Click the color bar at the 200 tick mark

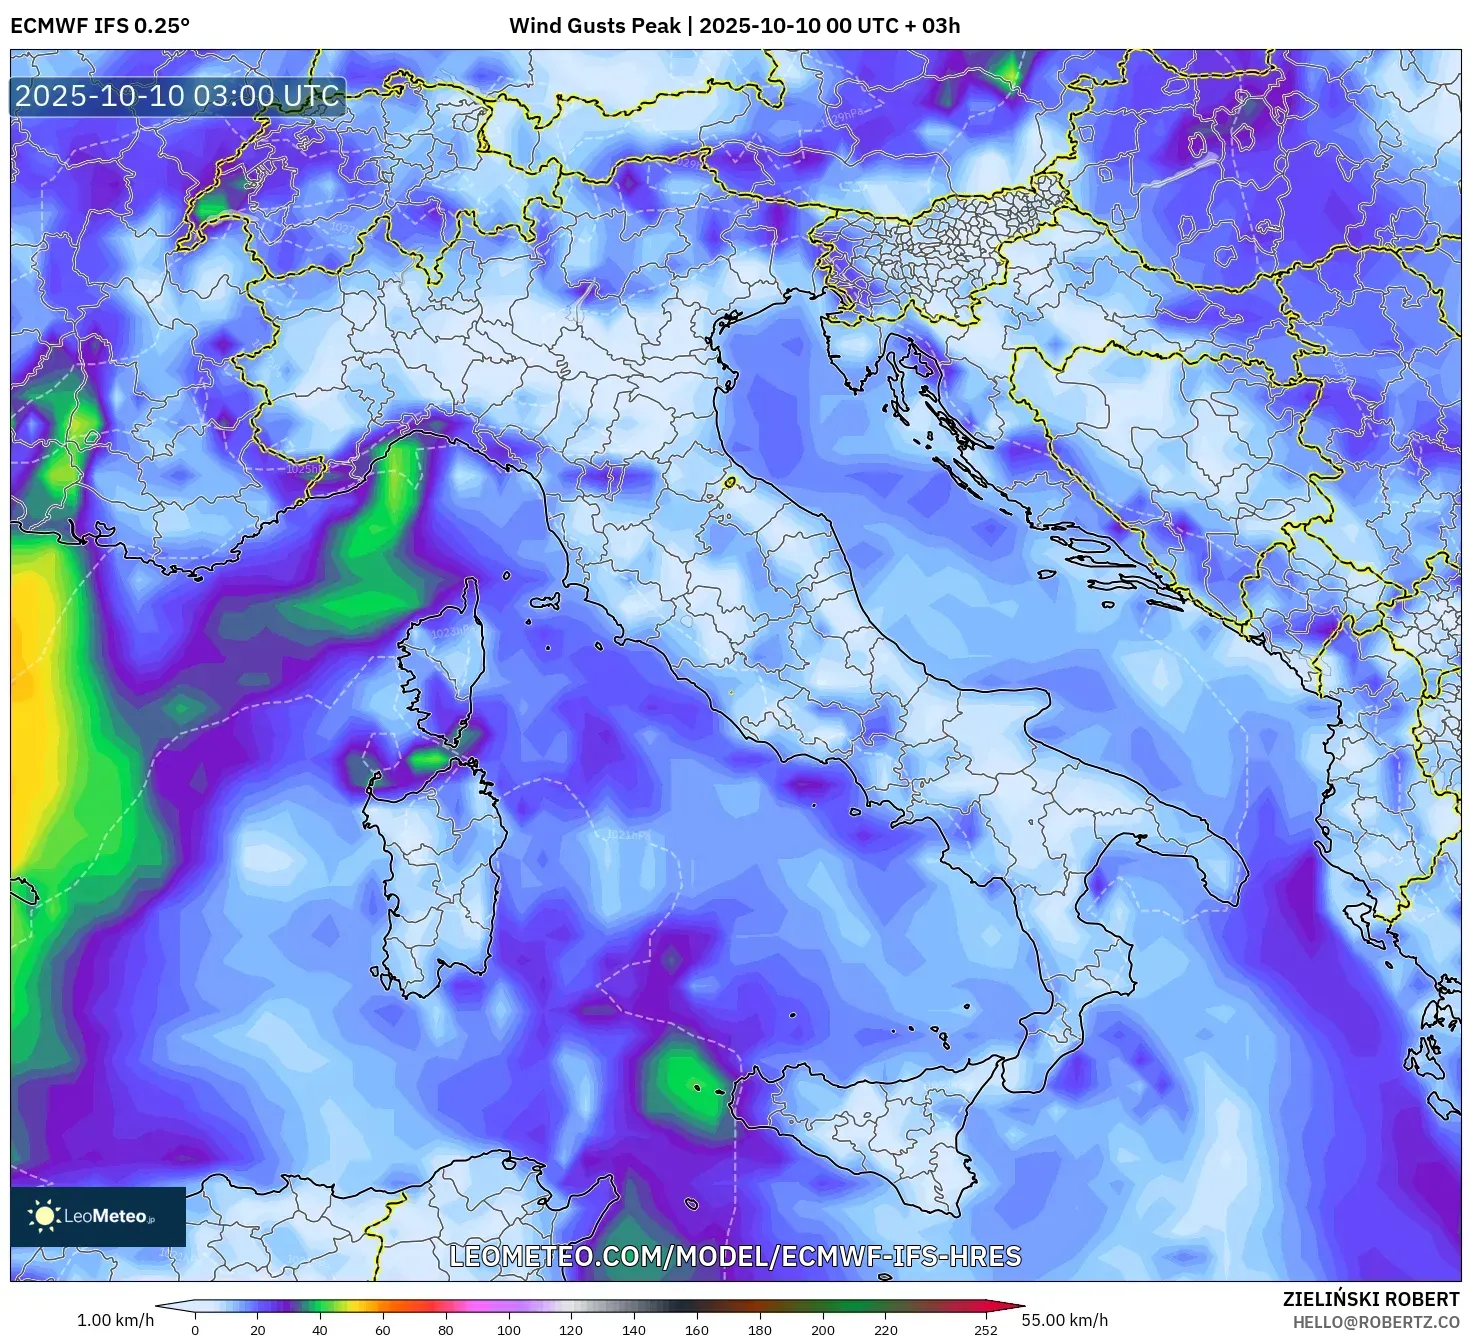pyautogui.click(x=823, y=1306)
